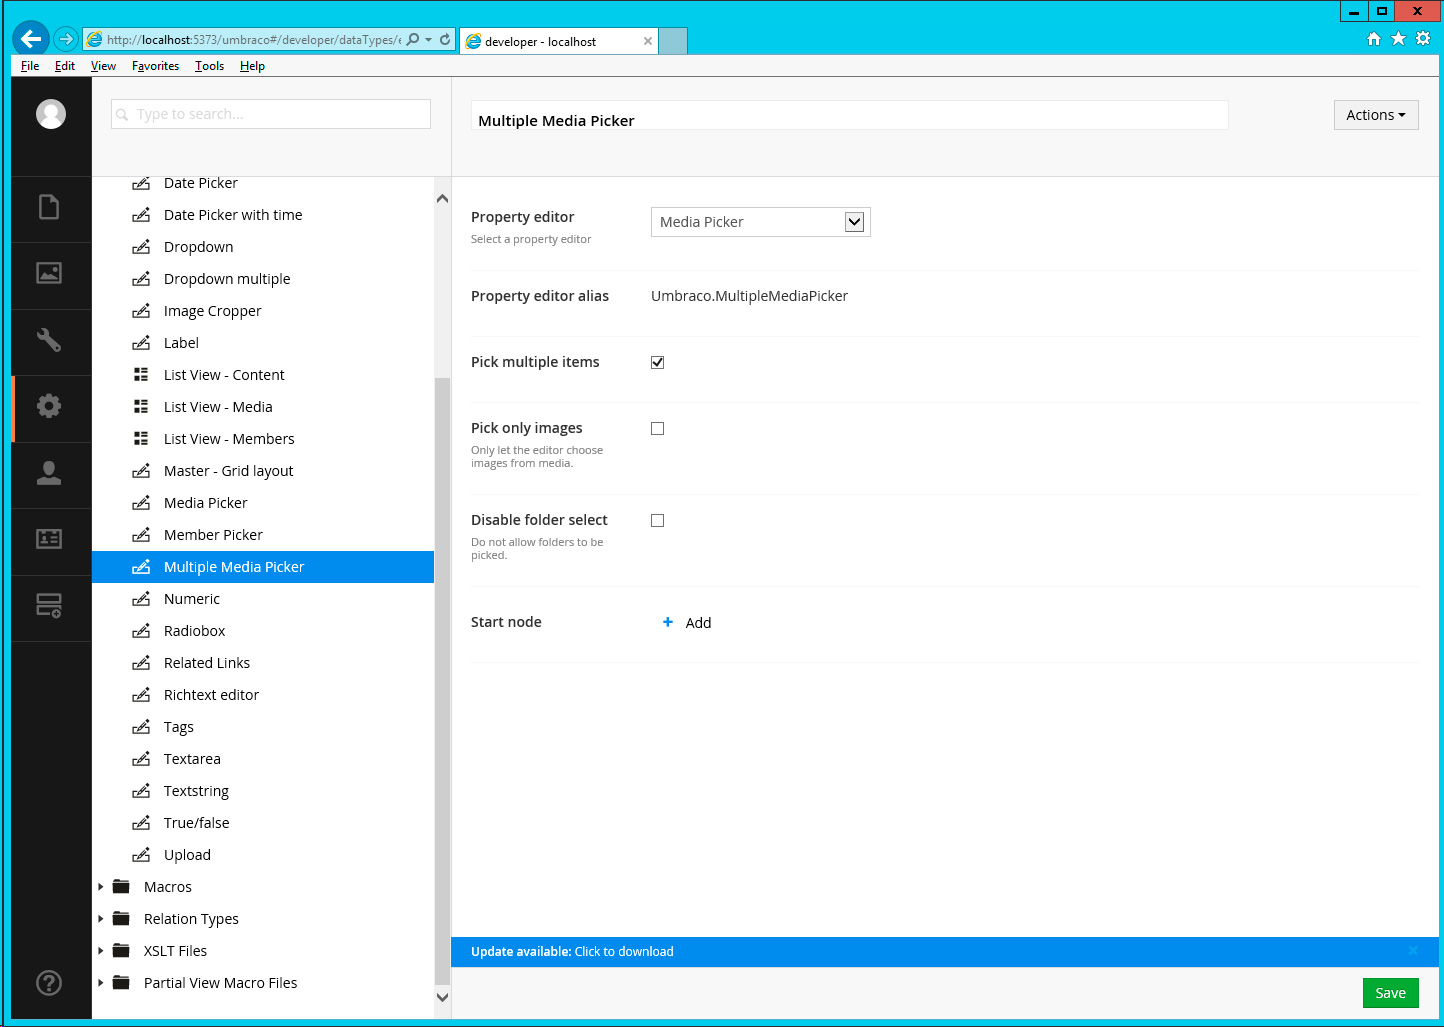Expand the Macros tree node

(101, 887)
